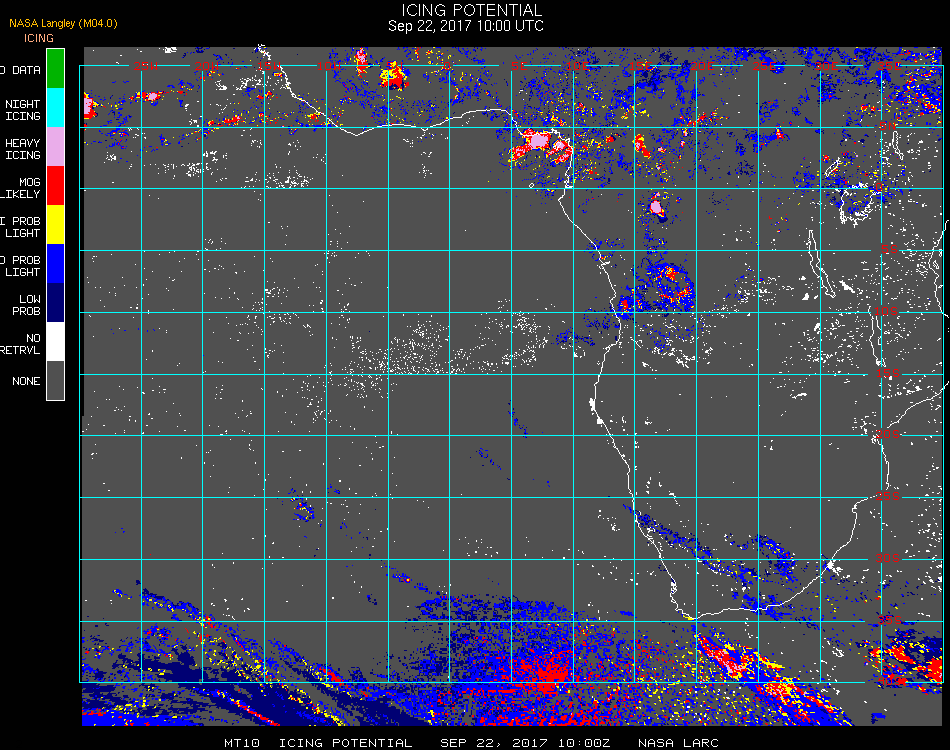Click the 5S latitude label
This screenshot has width=950, height=750.
click(889, 249)
